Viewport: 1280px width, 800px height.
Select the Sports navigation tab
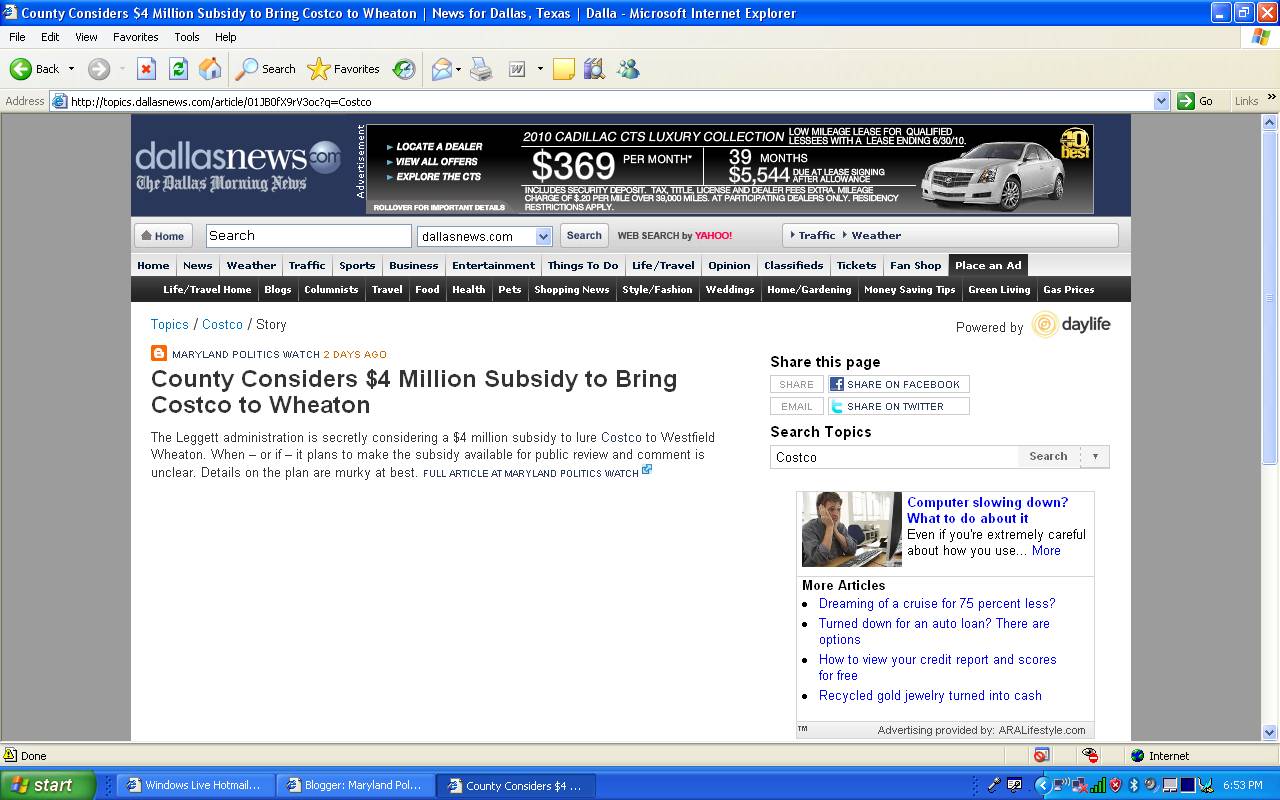tap(357, 266)
